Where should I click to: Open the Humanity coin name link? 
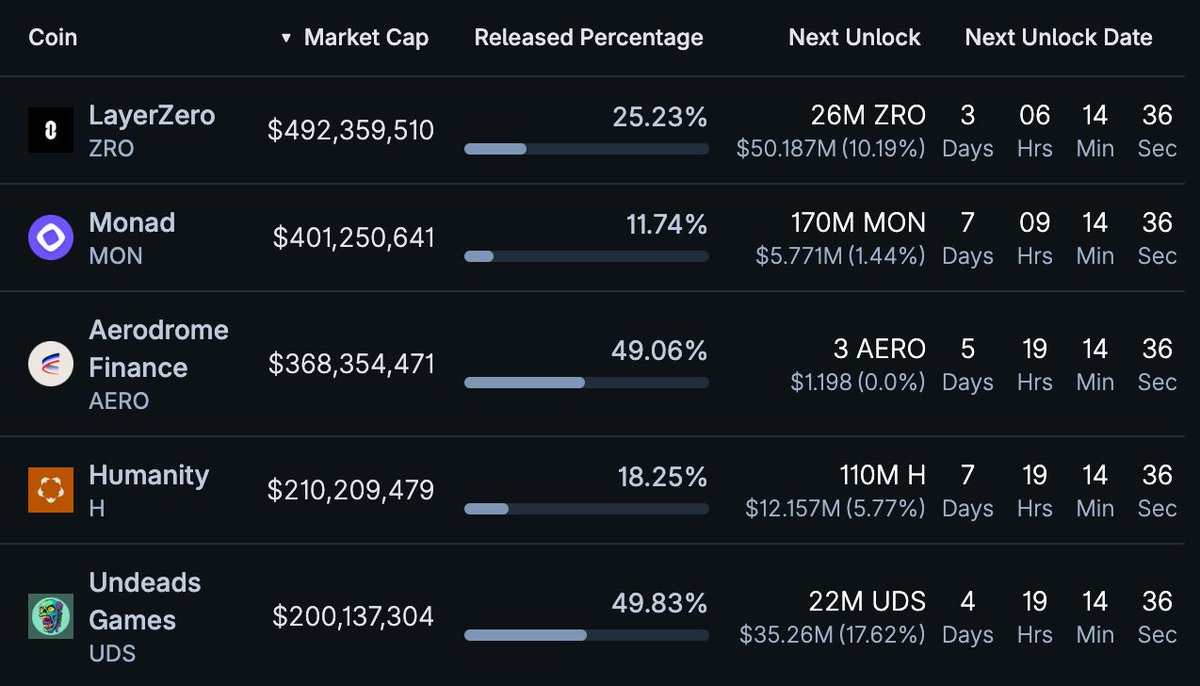click(149, 475)
